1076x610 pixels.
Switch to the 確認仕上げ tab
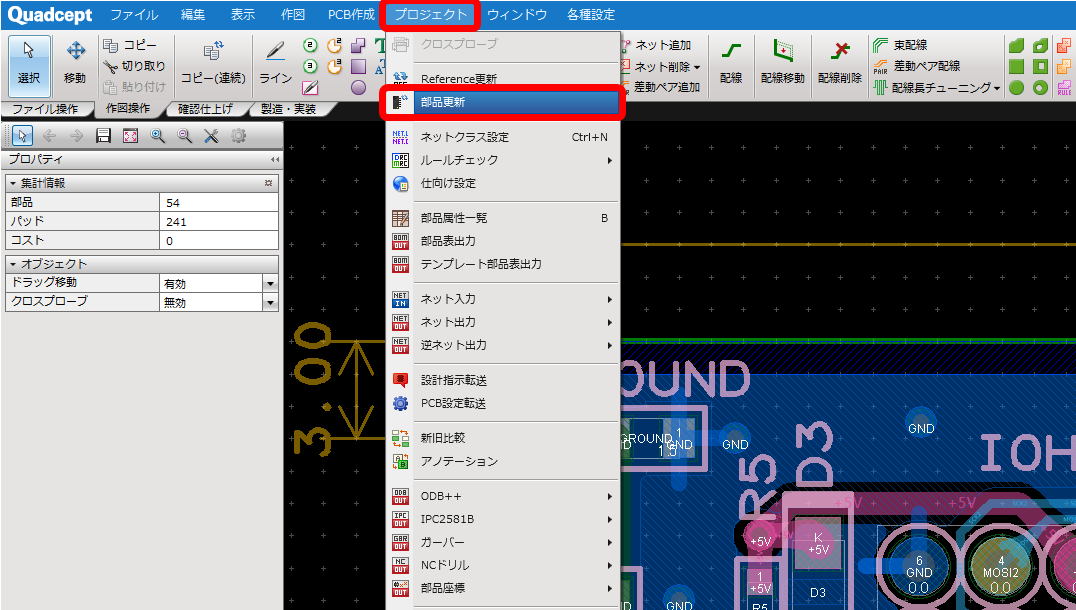204,108
